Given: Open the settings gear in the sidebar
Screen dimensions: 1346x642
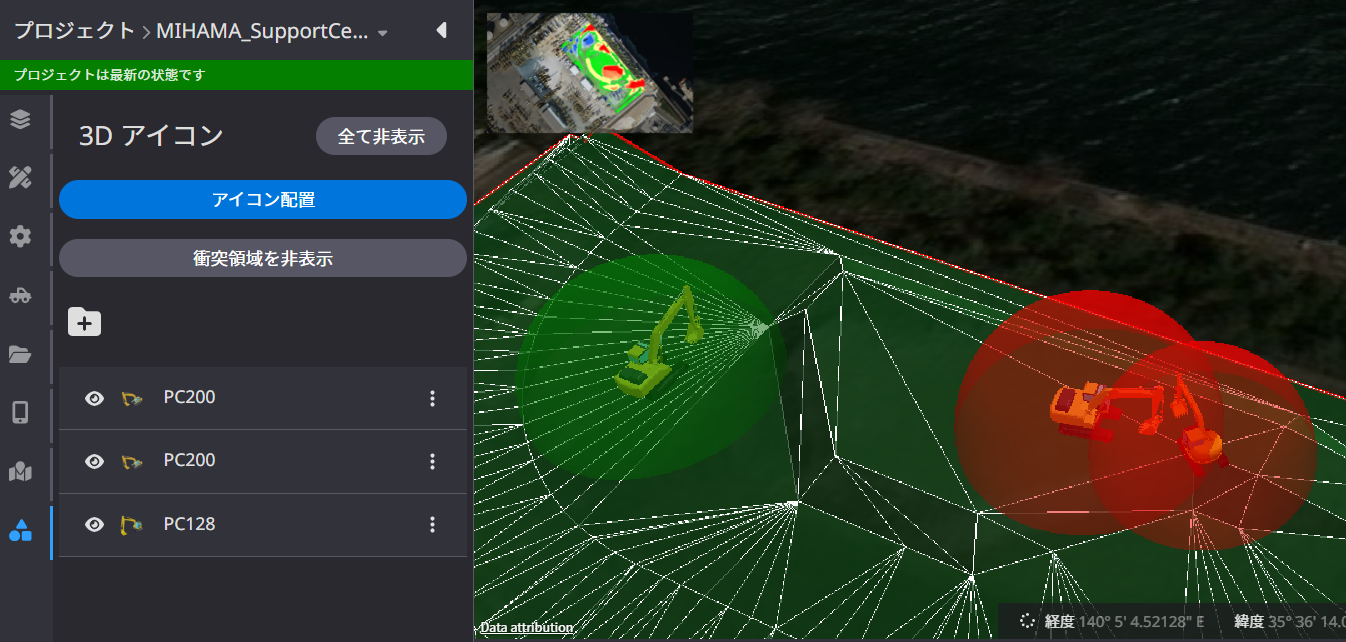Looking at the screenshot, I should (20, 237).
